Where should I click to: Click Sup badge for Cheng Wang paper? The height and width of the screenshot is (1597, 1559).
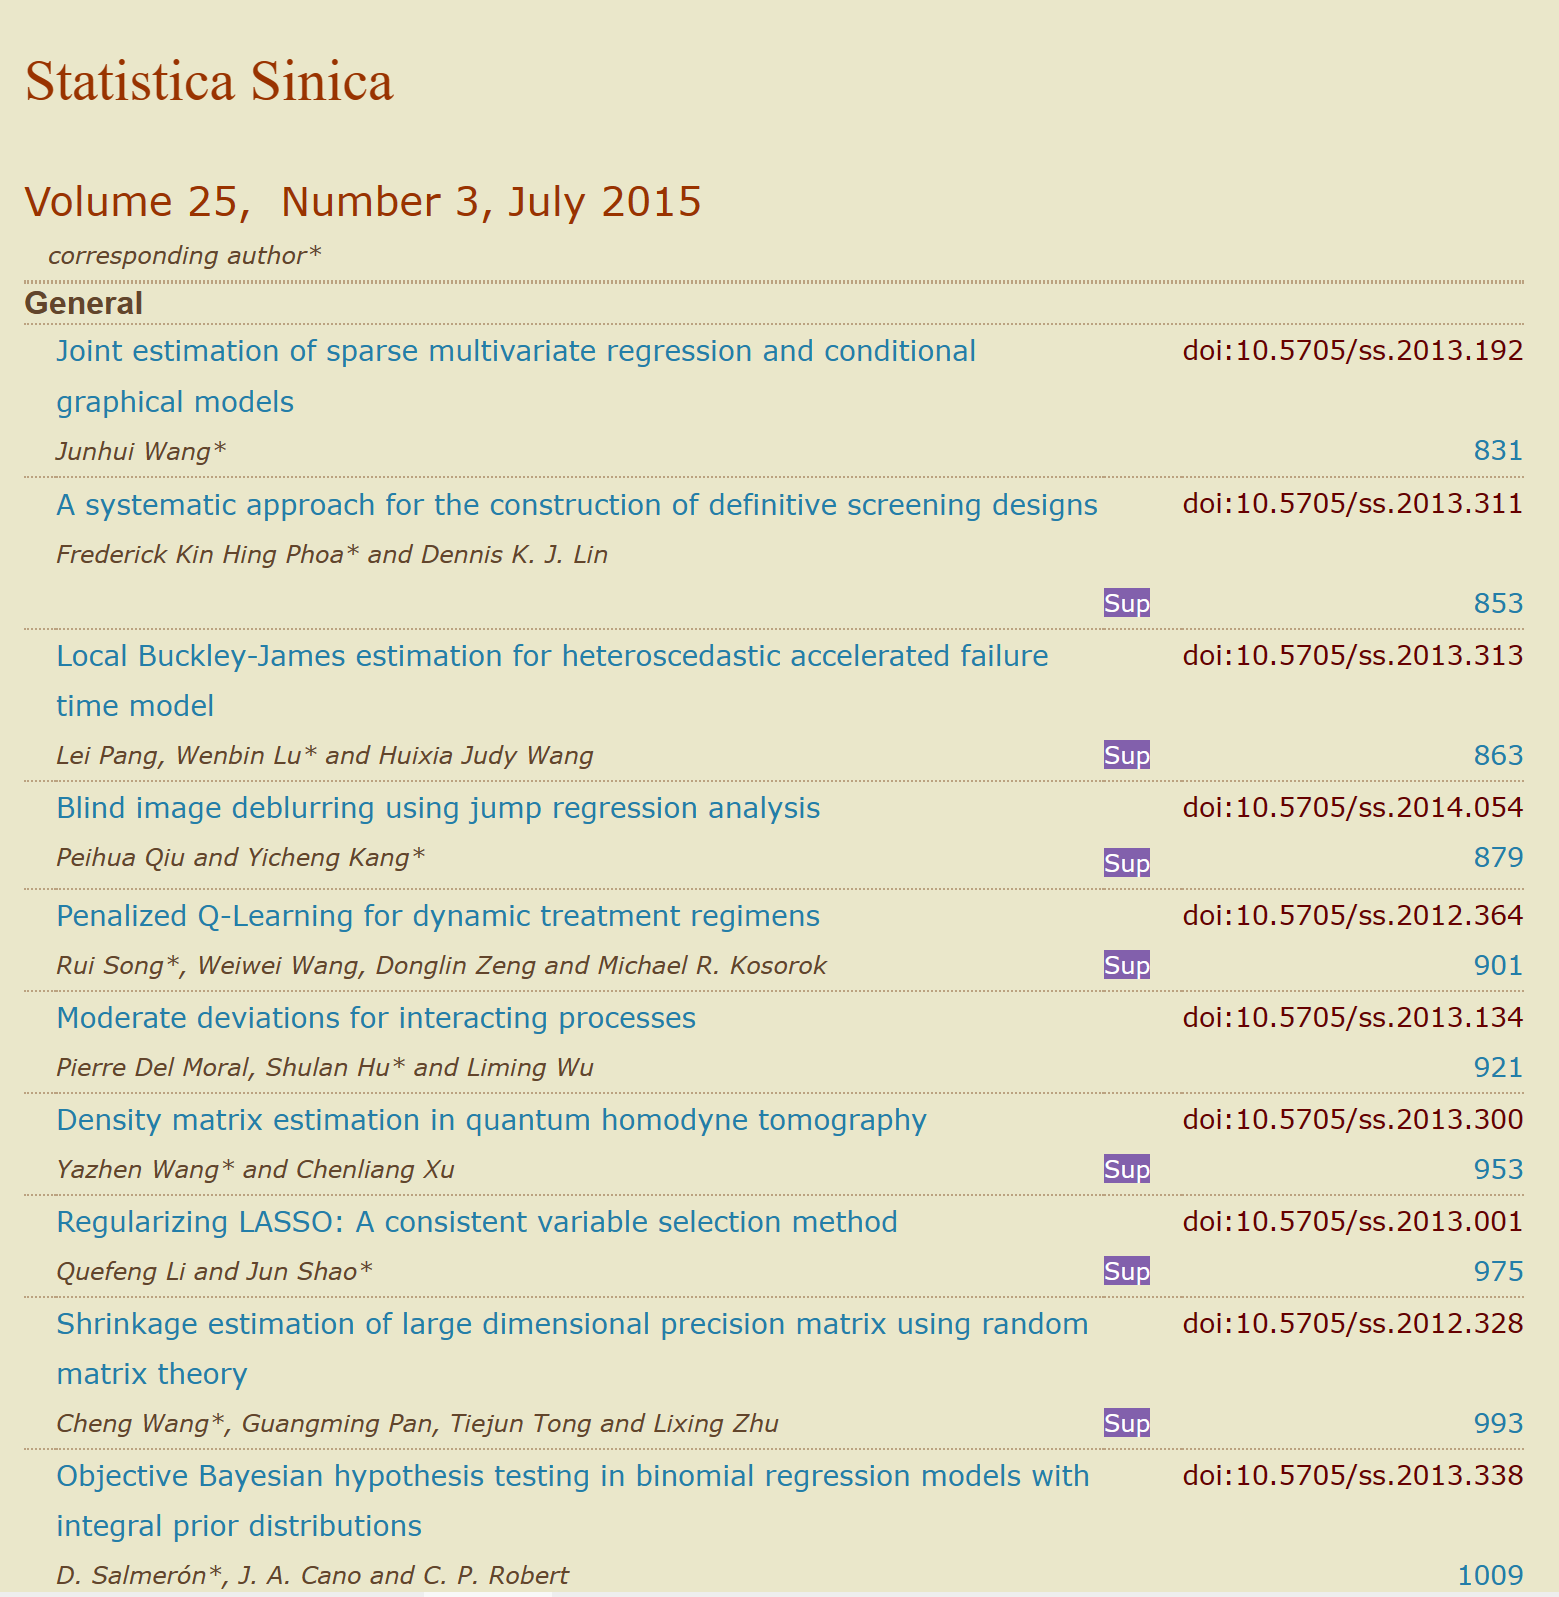click(1126, 1423)
